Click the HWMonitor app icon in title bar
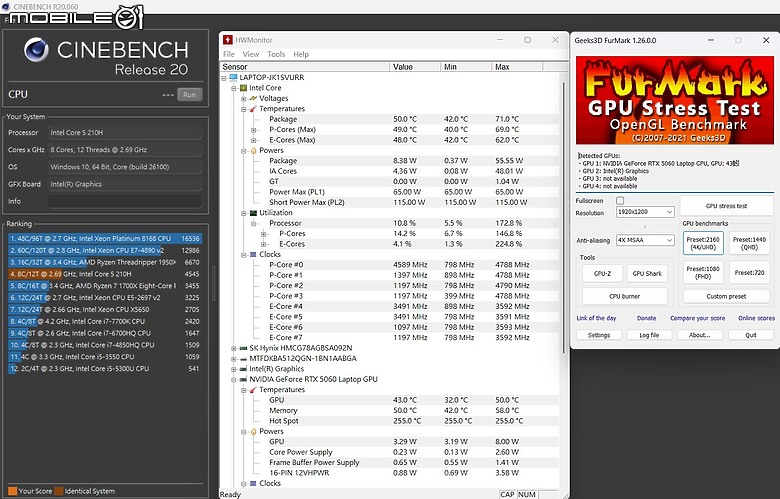This screenshot has width=780, height=499. pos(227,40)
